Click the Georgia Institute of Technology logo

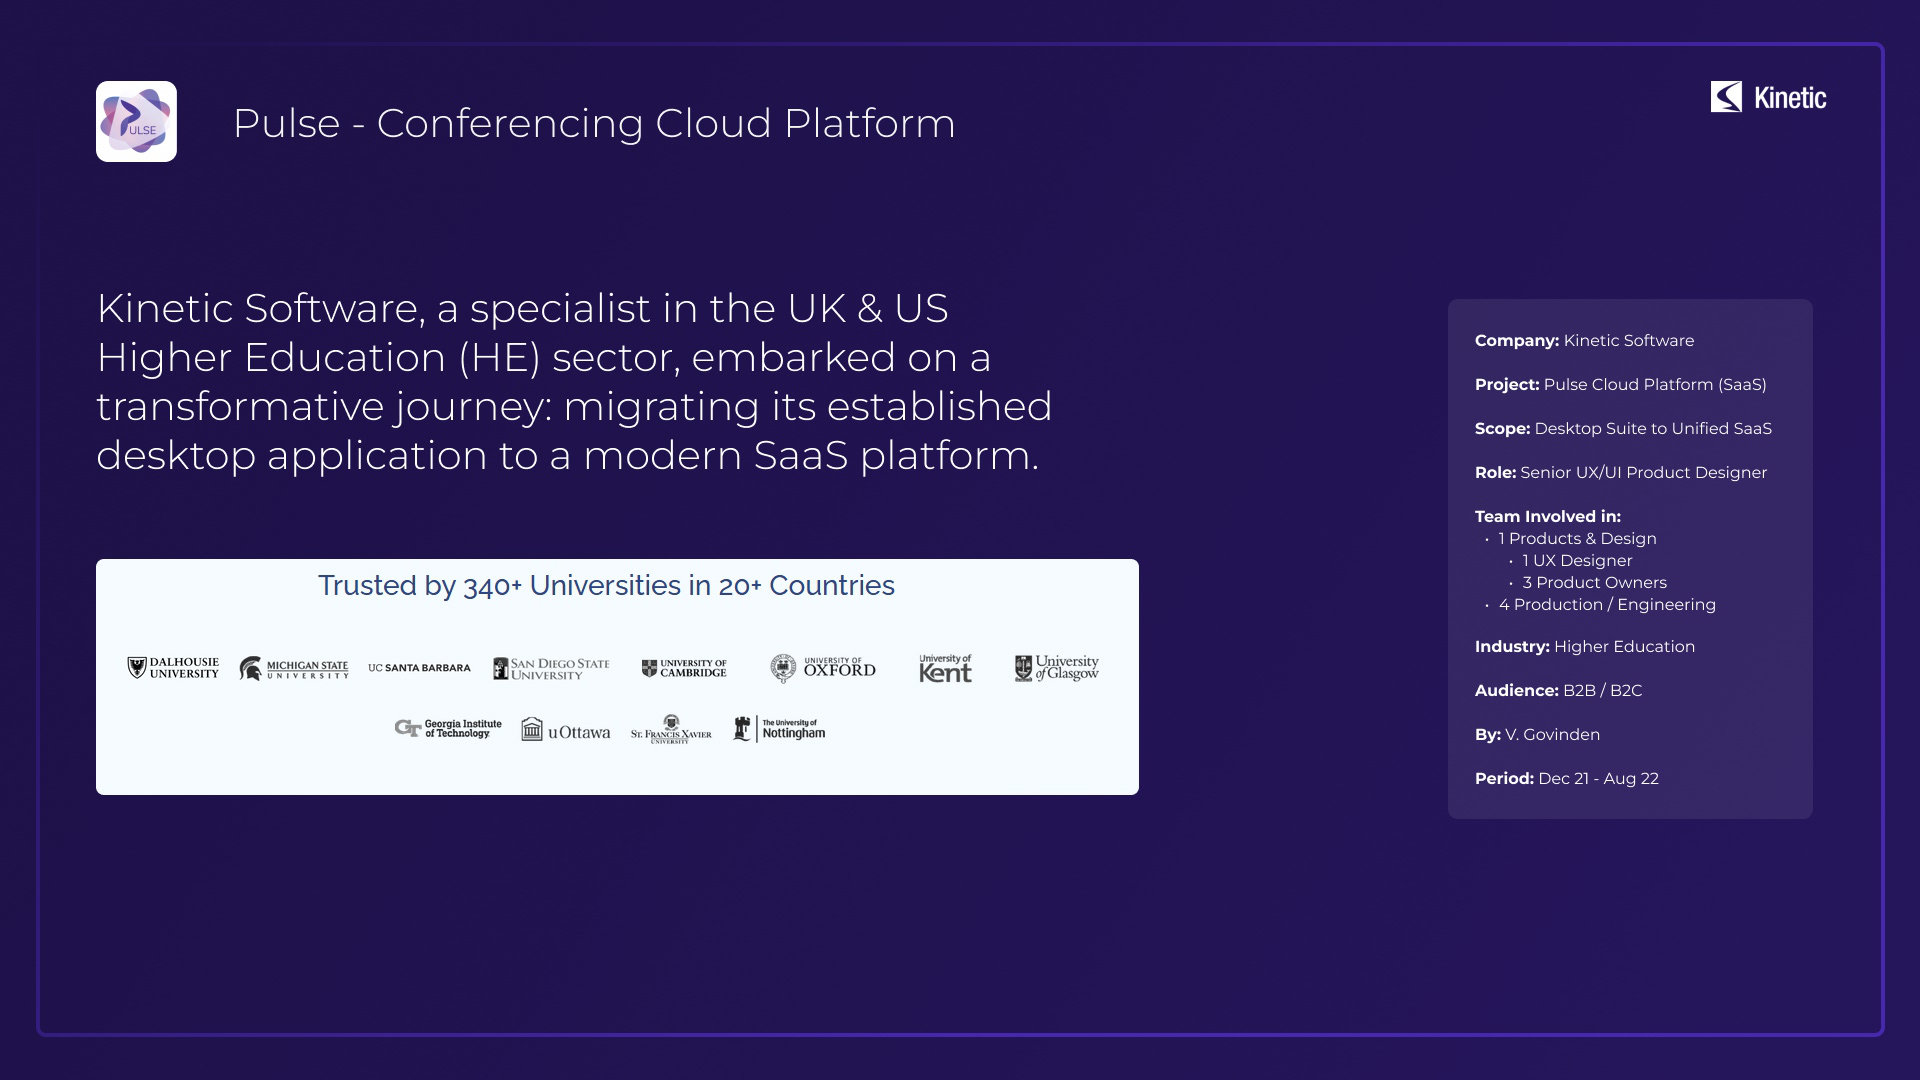448,729
